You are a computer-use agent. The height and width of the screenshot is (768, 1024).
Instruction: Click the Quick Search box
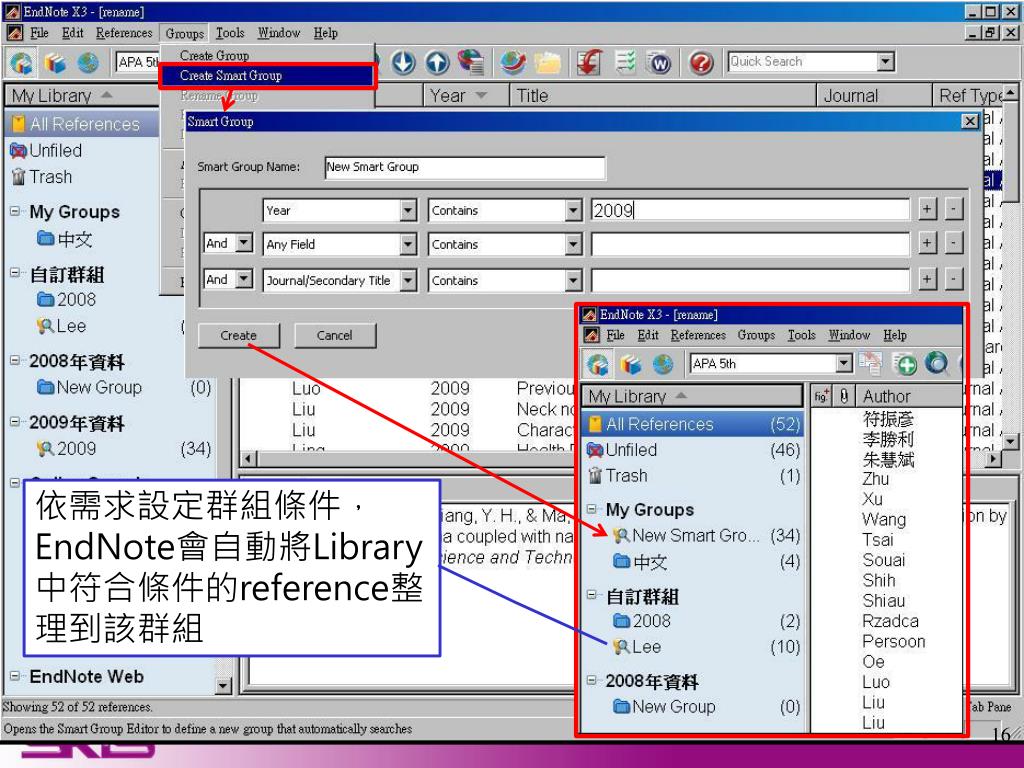pyautogui.click(x=803, y=62)
